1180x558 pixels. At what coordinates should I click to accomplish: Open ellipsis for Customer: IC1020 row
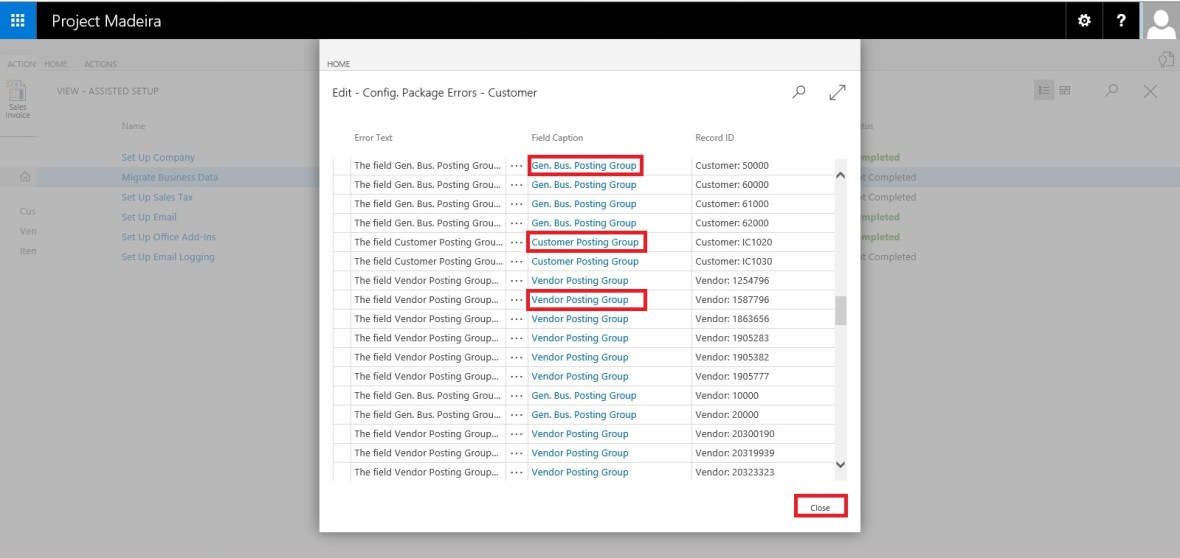tap(516, 243)
